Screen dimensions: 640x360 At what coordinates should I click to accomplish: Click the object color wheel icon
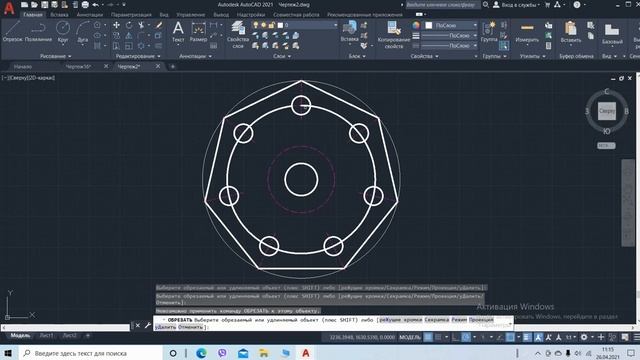click(416, 25)
